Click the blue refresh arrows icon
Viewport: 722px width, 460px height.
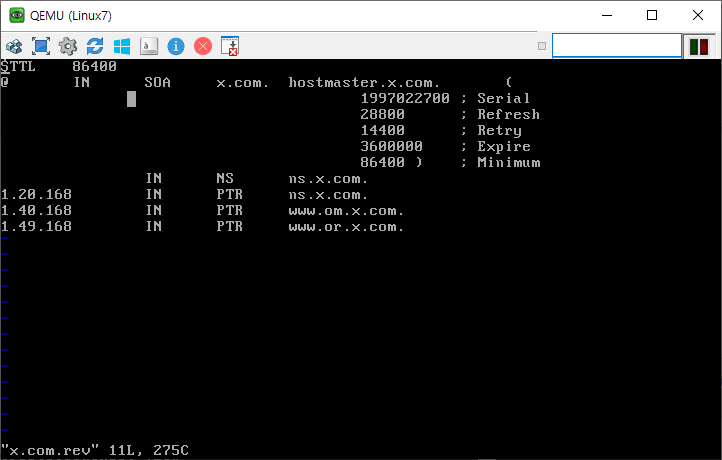pos(95,46)
